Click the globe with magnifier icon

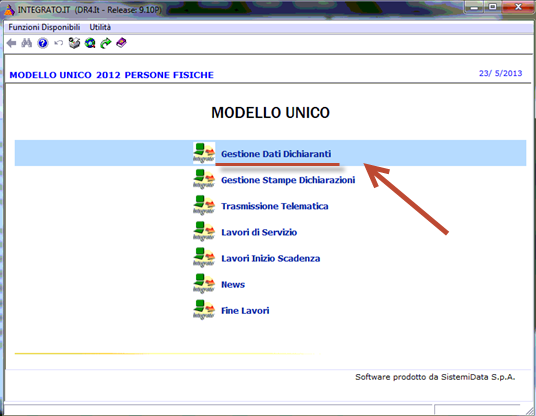coord(90,43)
